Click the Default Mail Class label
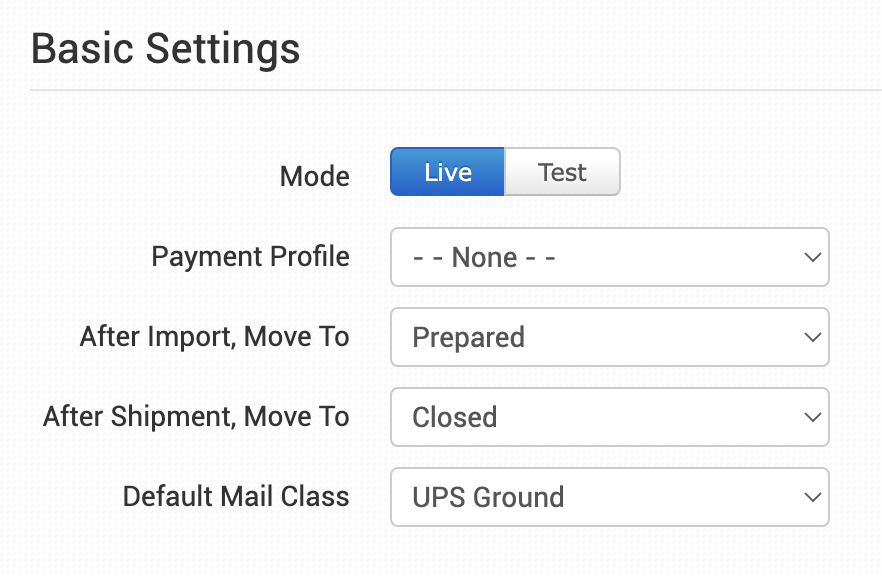Image resolution: width=882 pixels, height=576 pixels. click(x=236, y=497)
